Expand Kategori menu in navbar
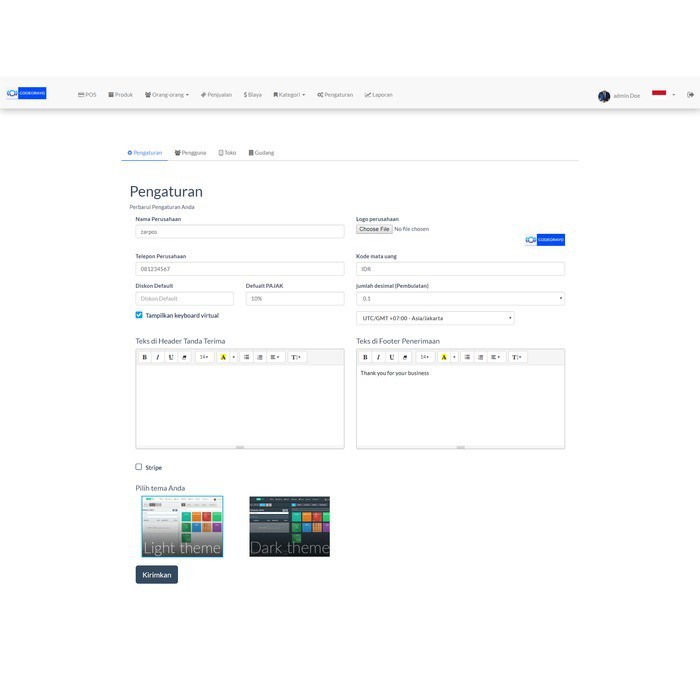This screenshot has height=700, width=700. (289, 95)
